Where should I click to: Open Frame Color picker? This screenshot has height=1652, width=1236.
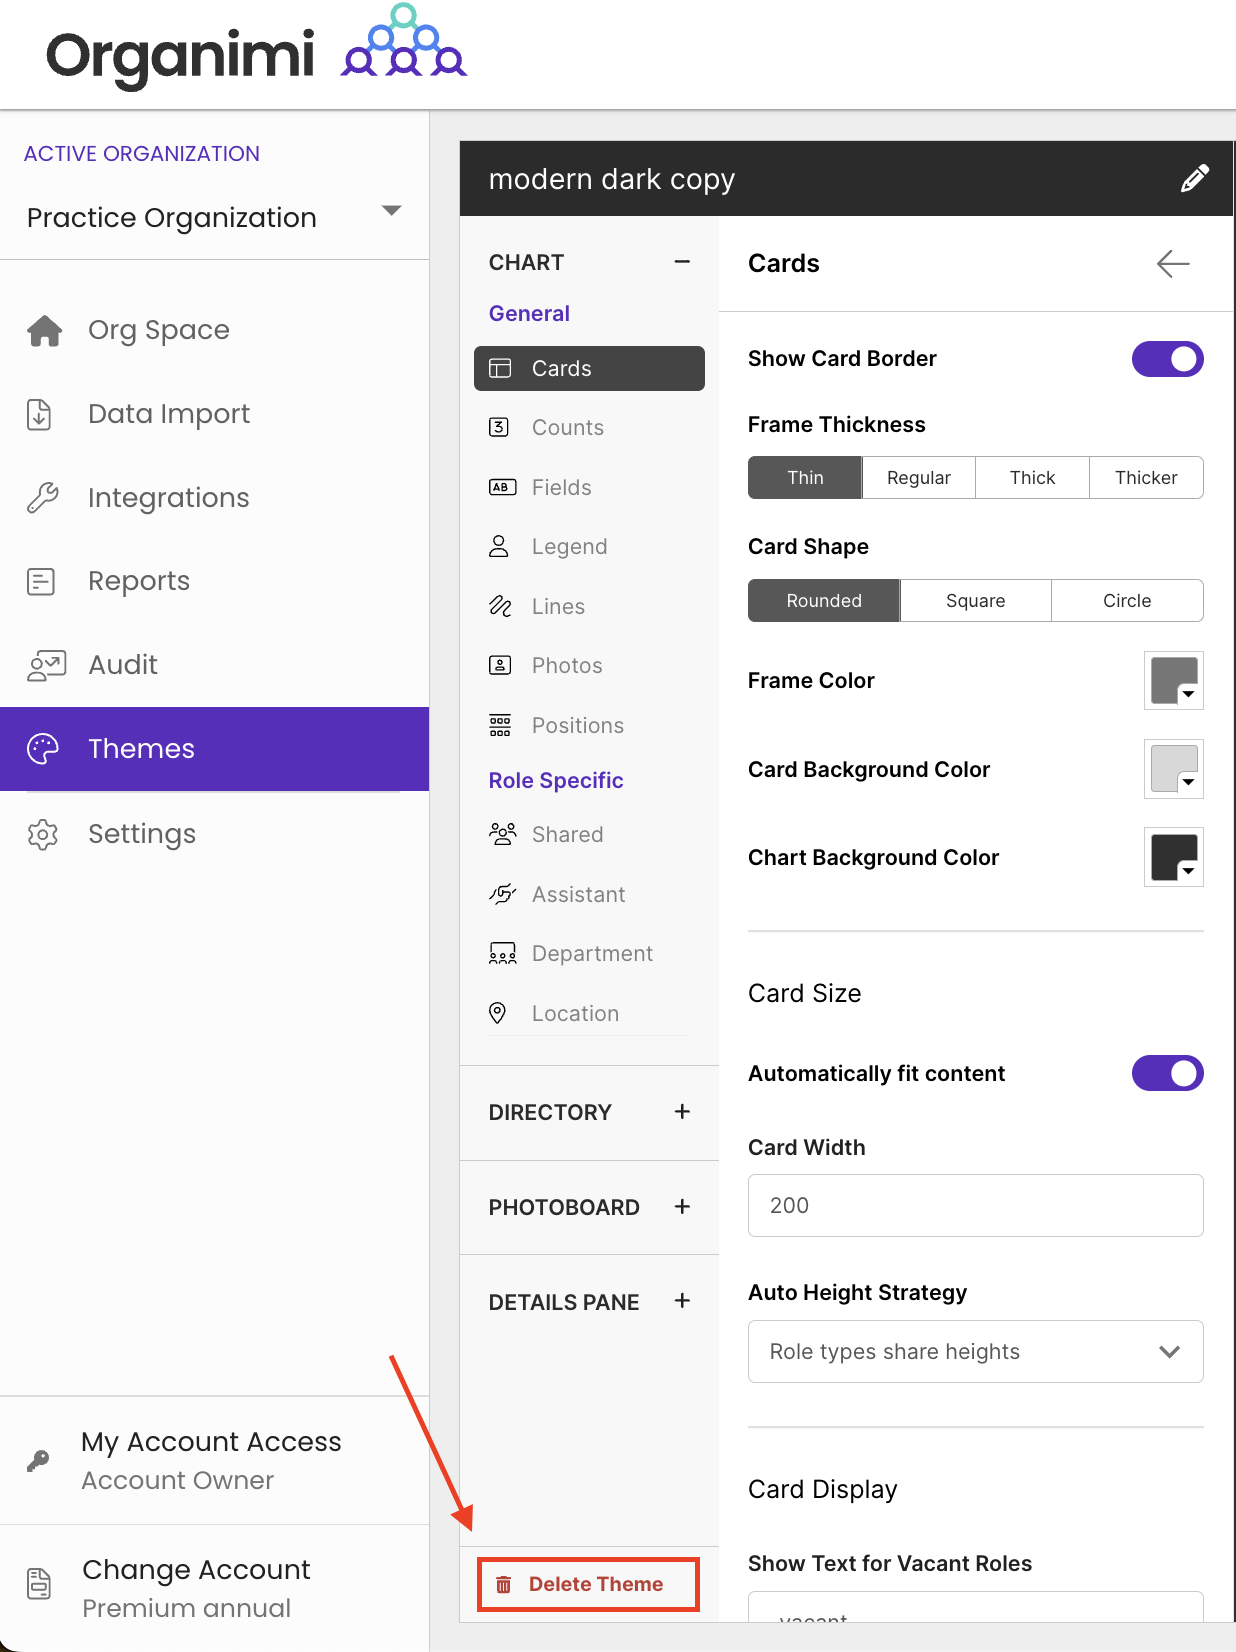pos(1174,681)
